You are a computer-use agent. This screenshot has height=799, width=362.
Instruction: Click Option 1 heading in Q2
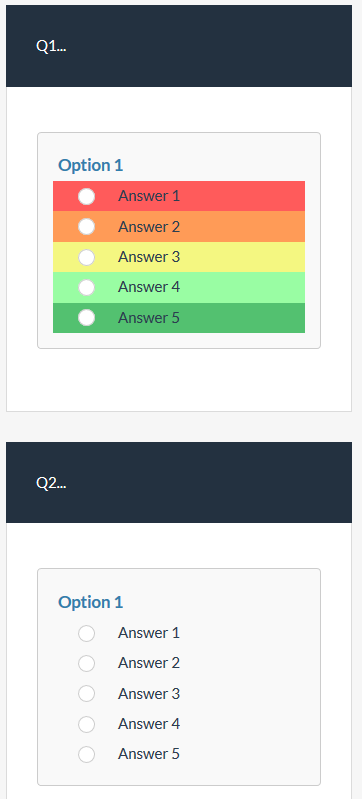(x=91, y=602)
